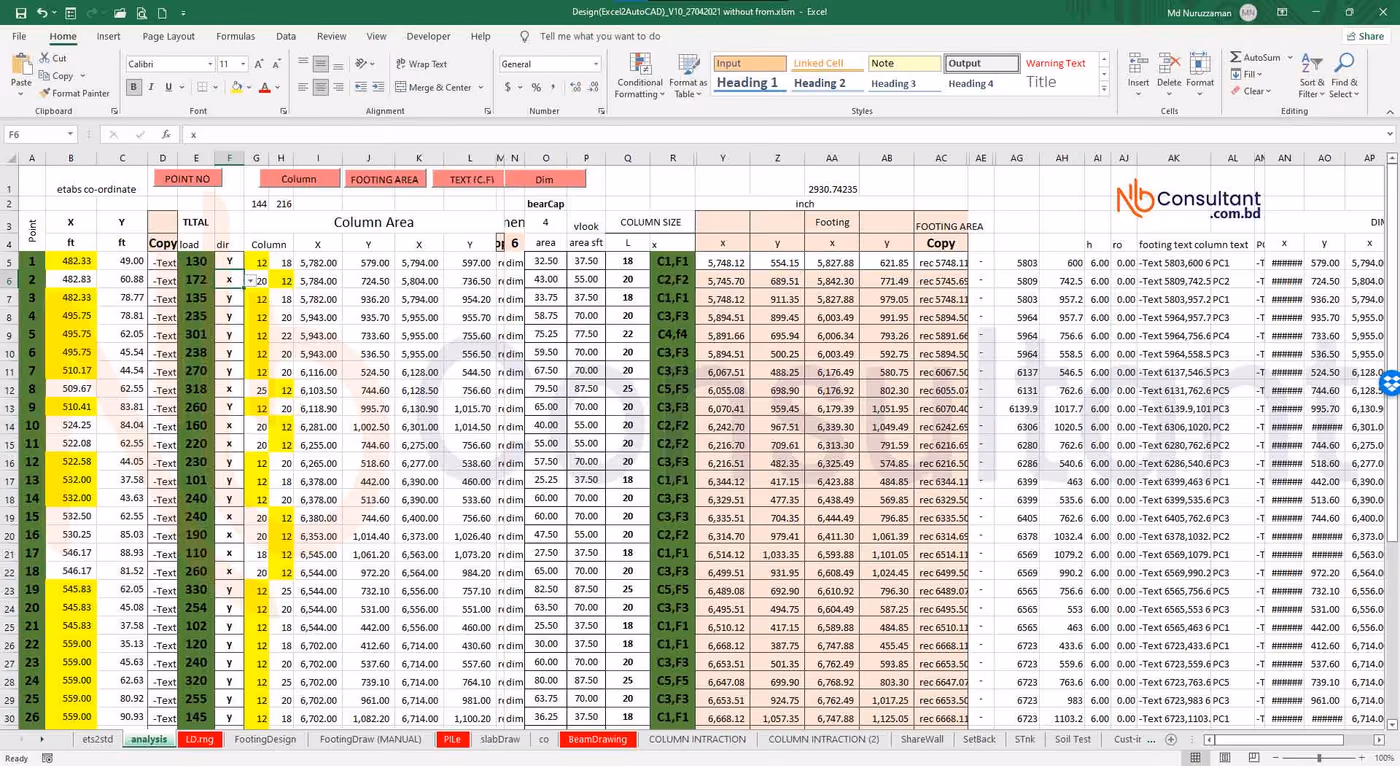Screen dimensions: 1400x766
Task: Click the POINT NO button
Action: point(187,178)
